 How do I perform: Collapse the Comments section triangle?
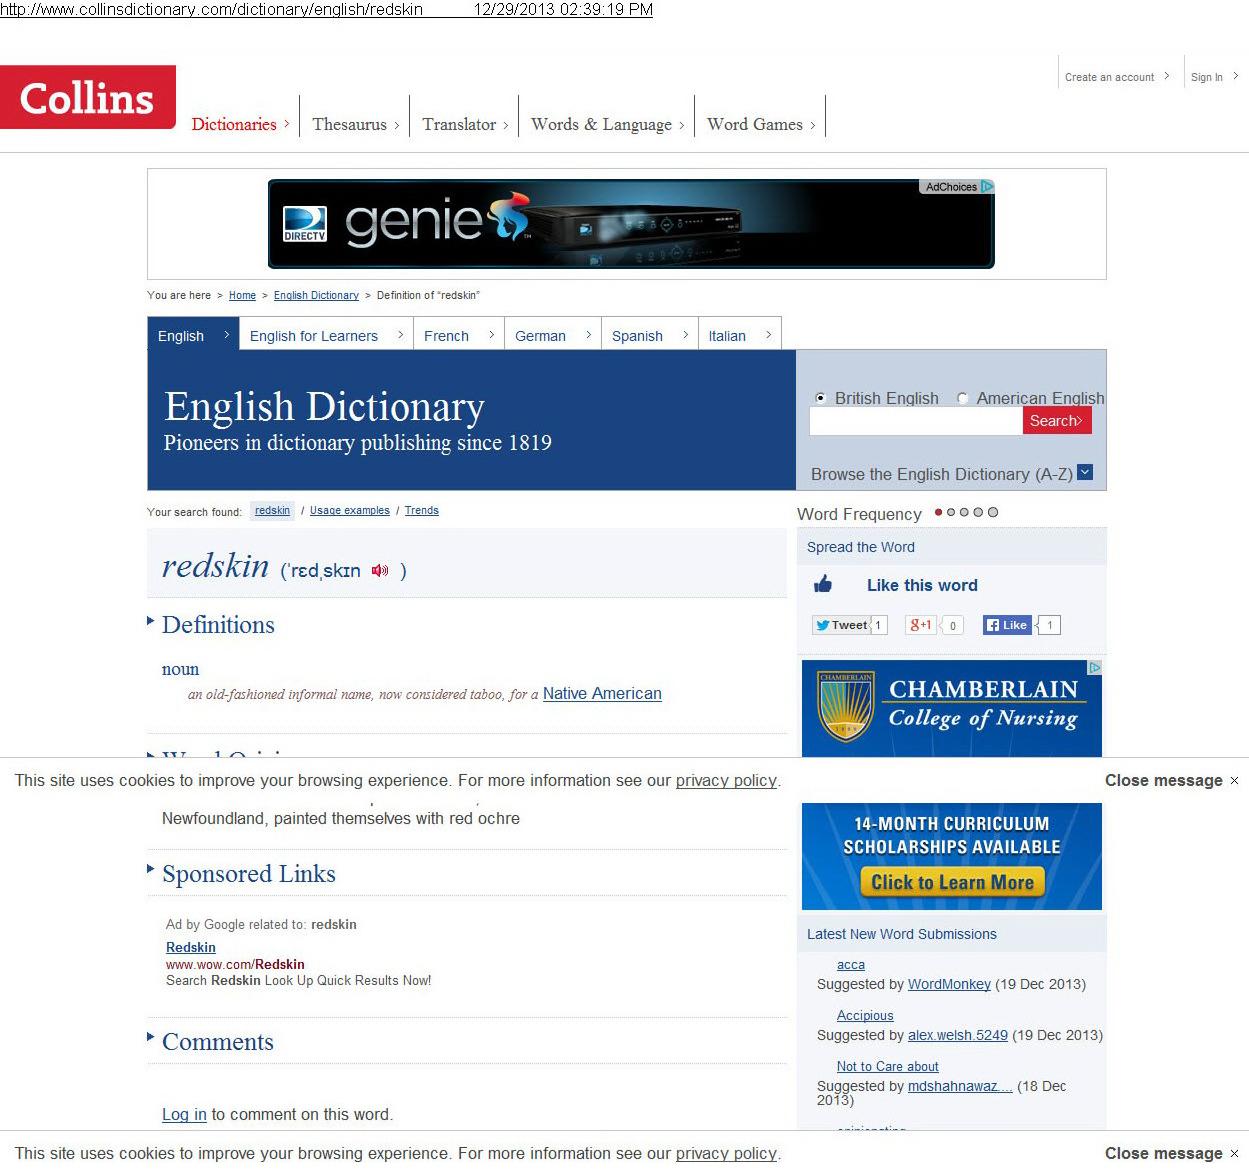(x=151, y=1037)
